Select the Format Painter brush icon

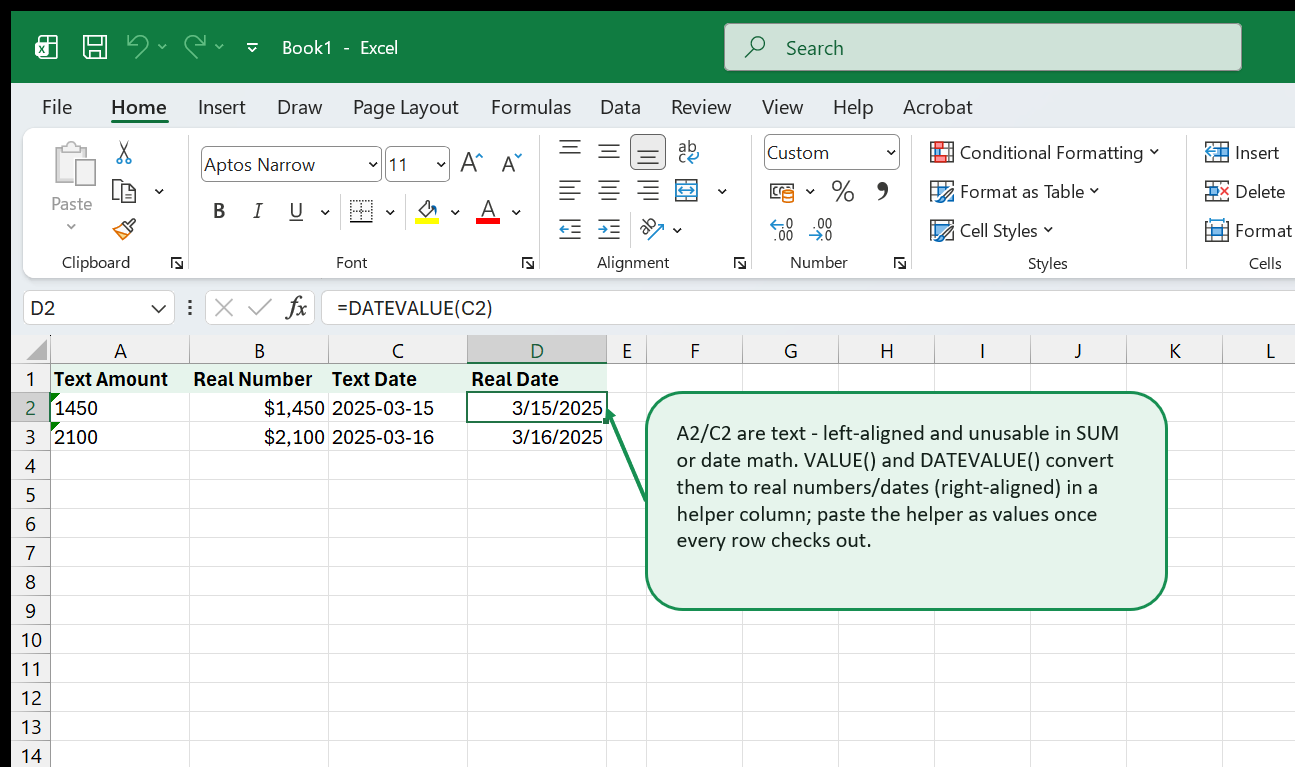pyautogui.click(x=124, y=230)
